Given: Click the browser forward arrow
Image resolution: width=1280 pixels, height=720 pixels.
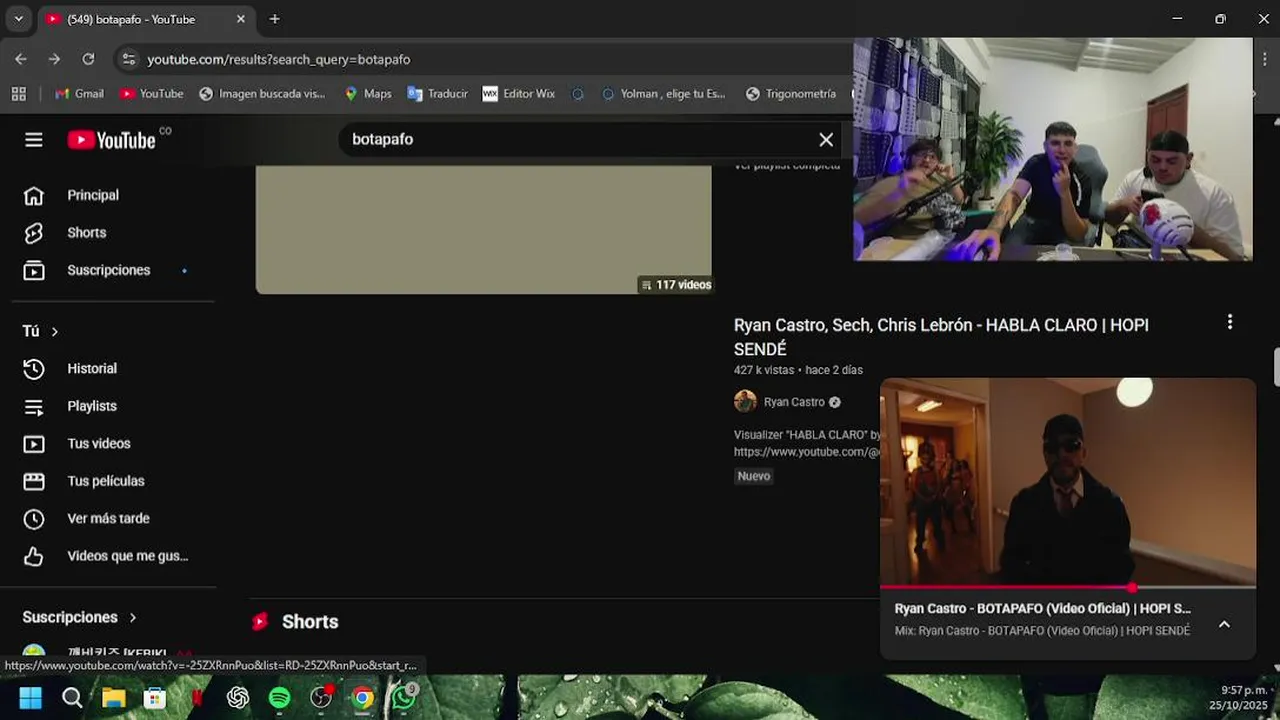Looking at the screenshot, I should [x=54, y=59].
